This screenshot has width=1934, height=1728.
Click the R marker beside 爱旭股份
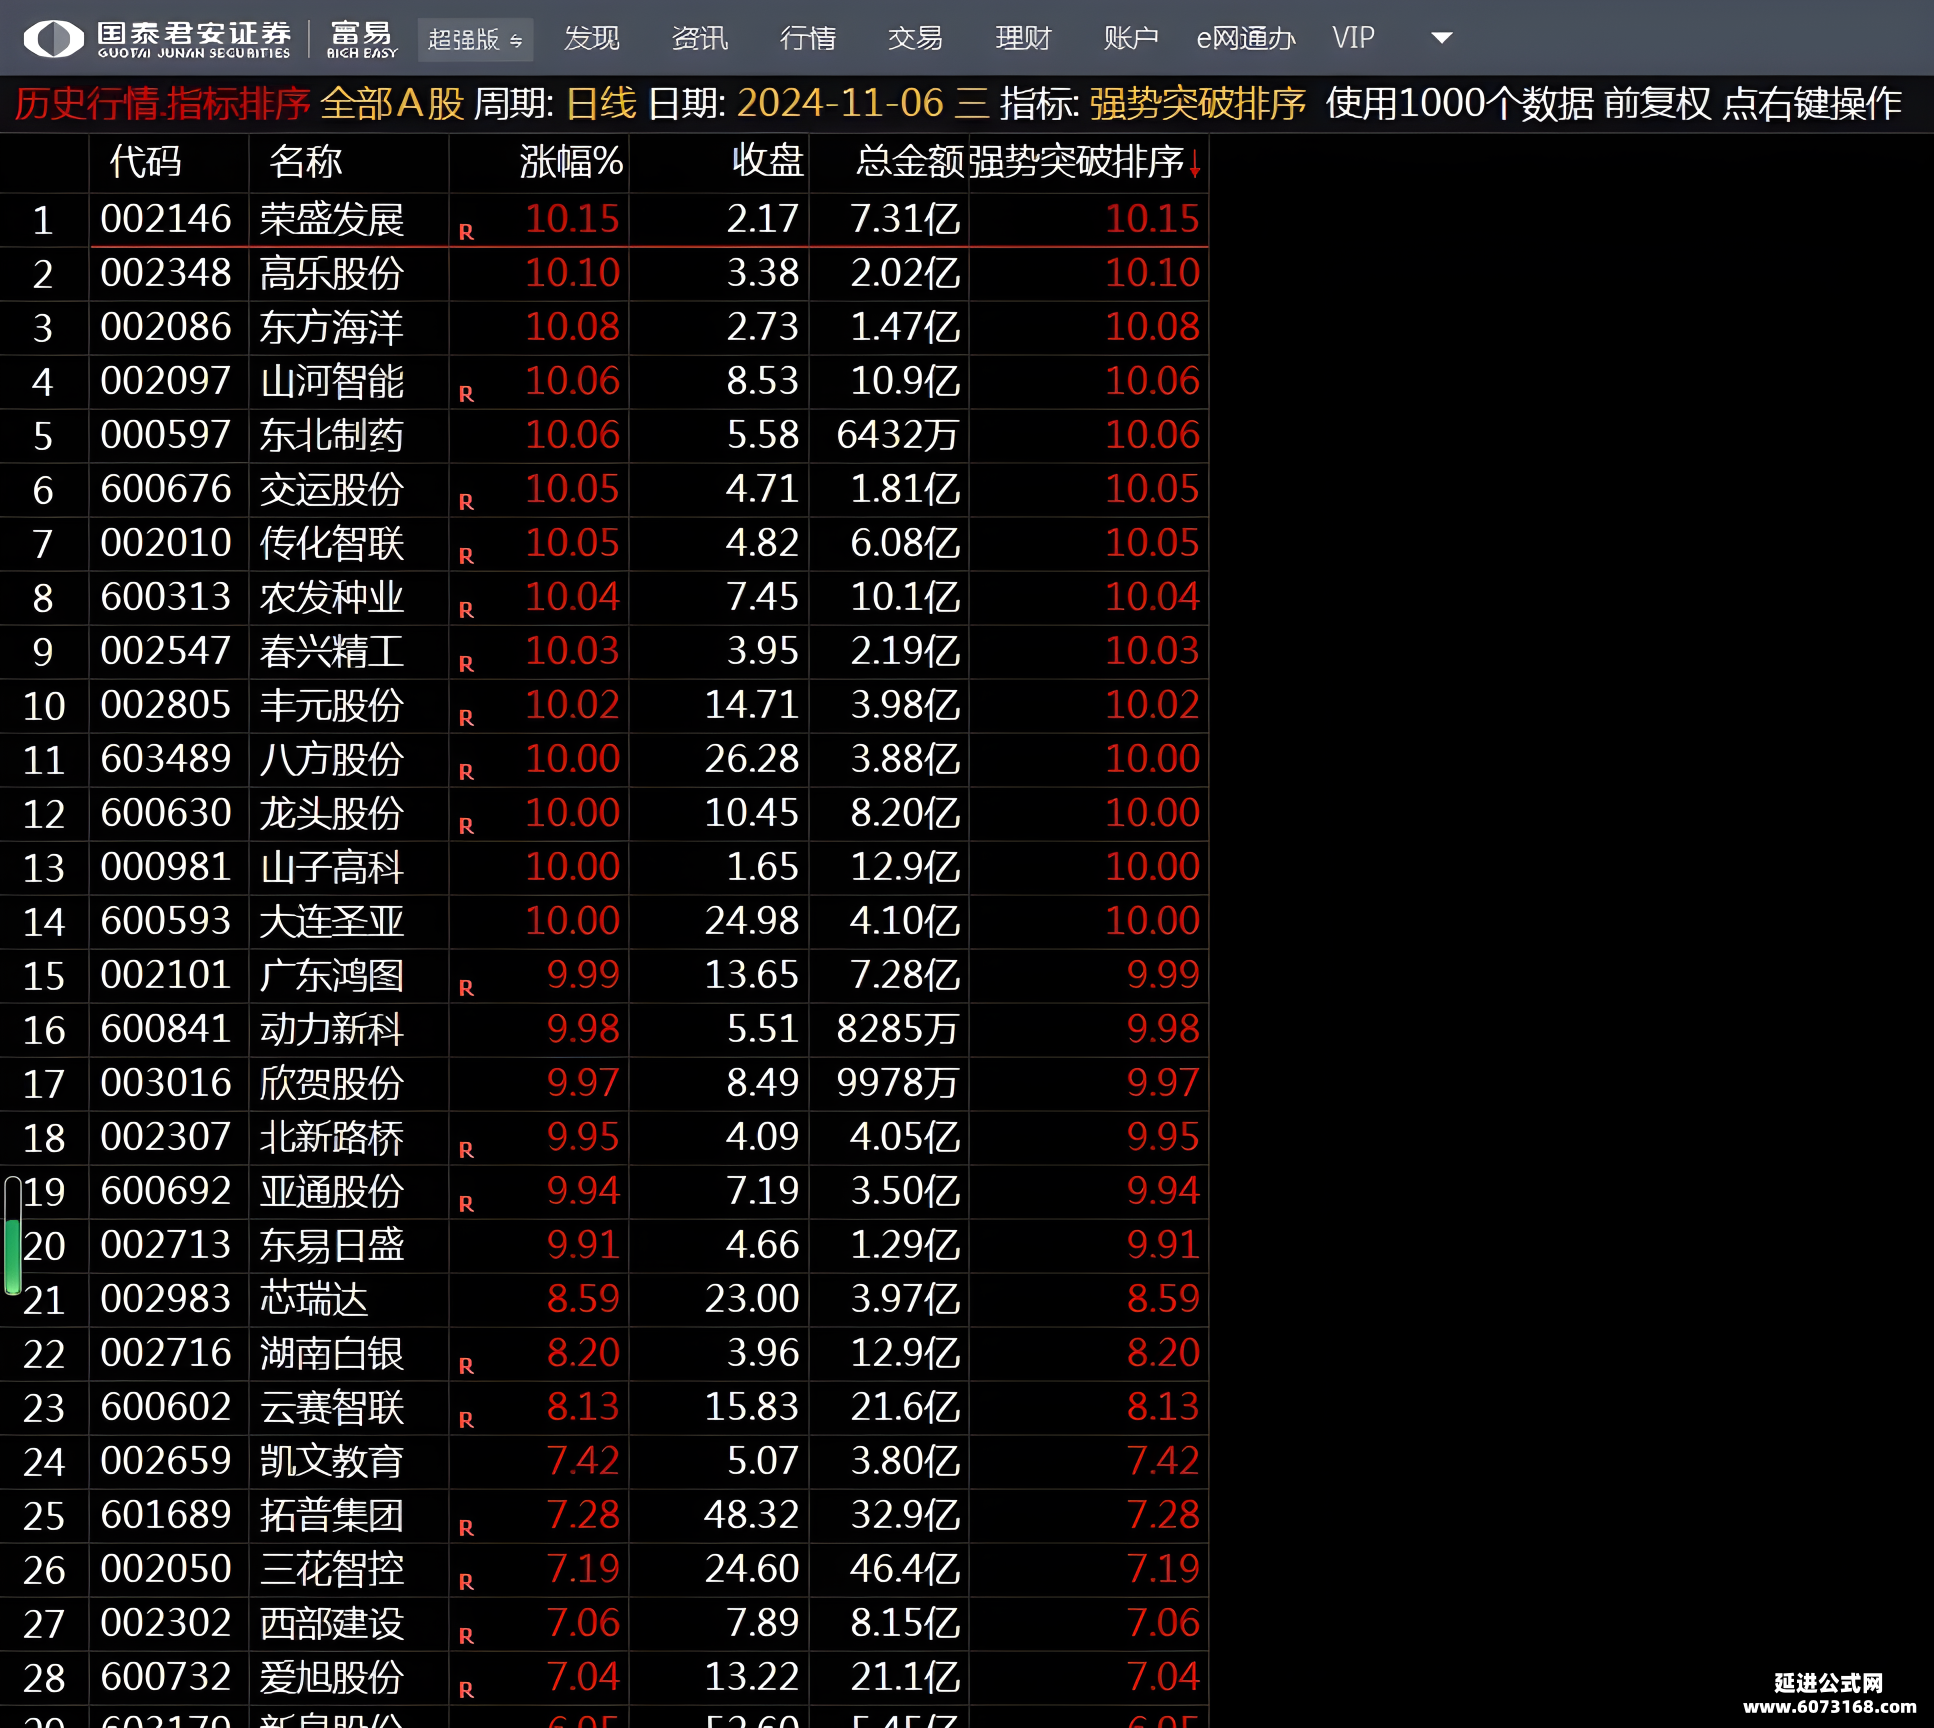(466, 1690)
